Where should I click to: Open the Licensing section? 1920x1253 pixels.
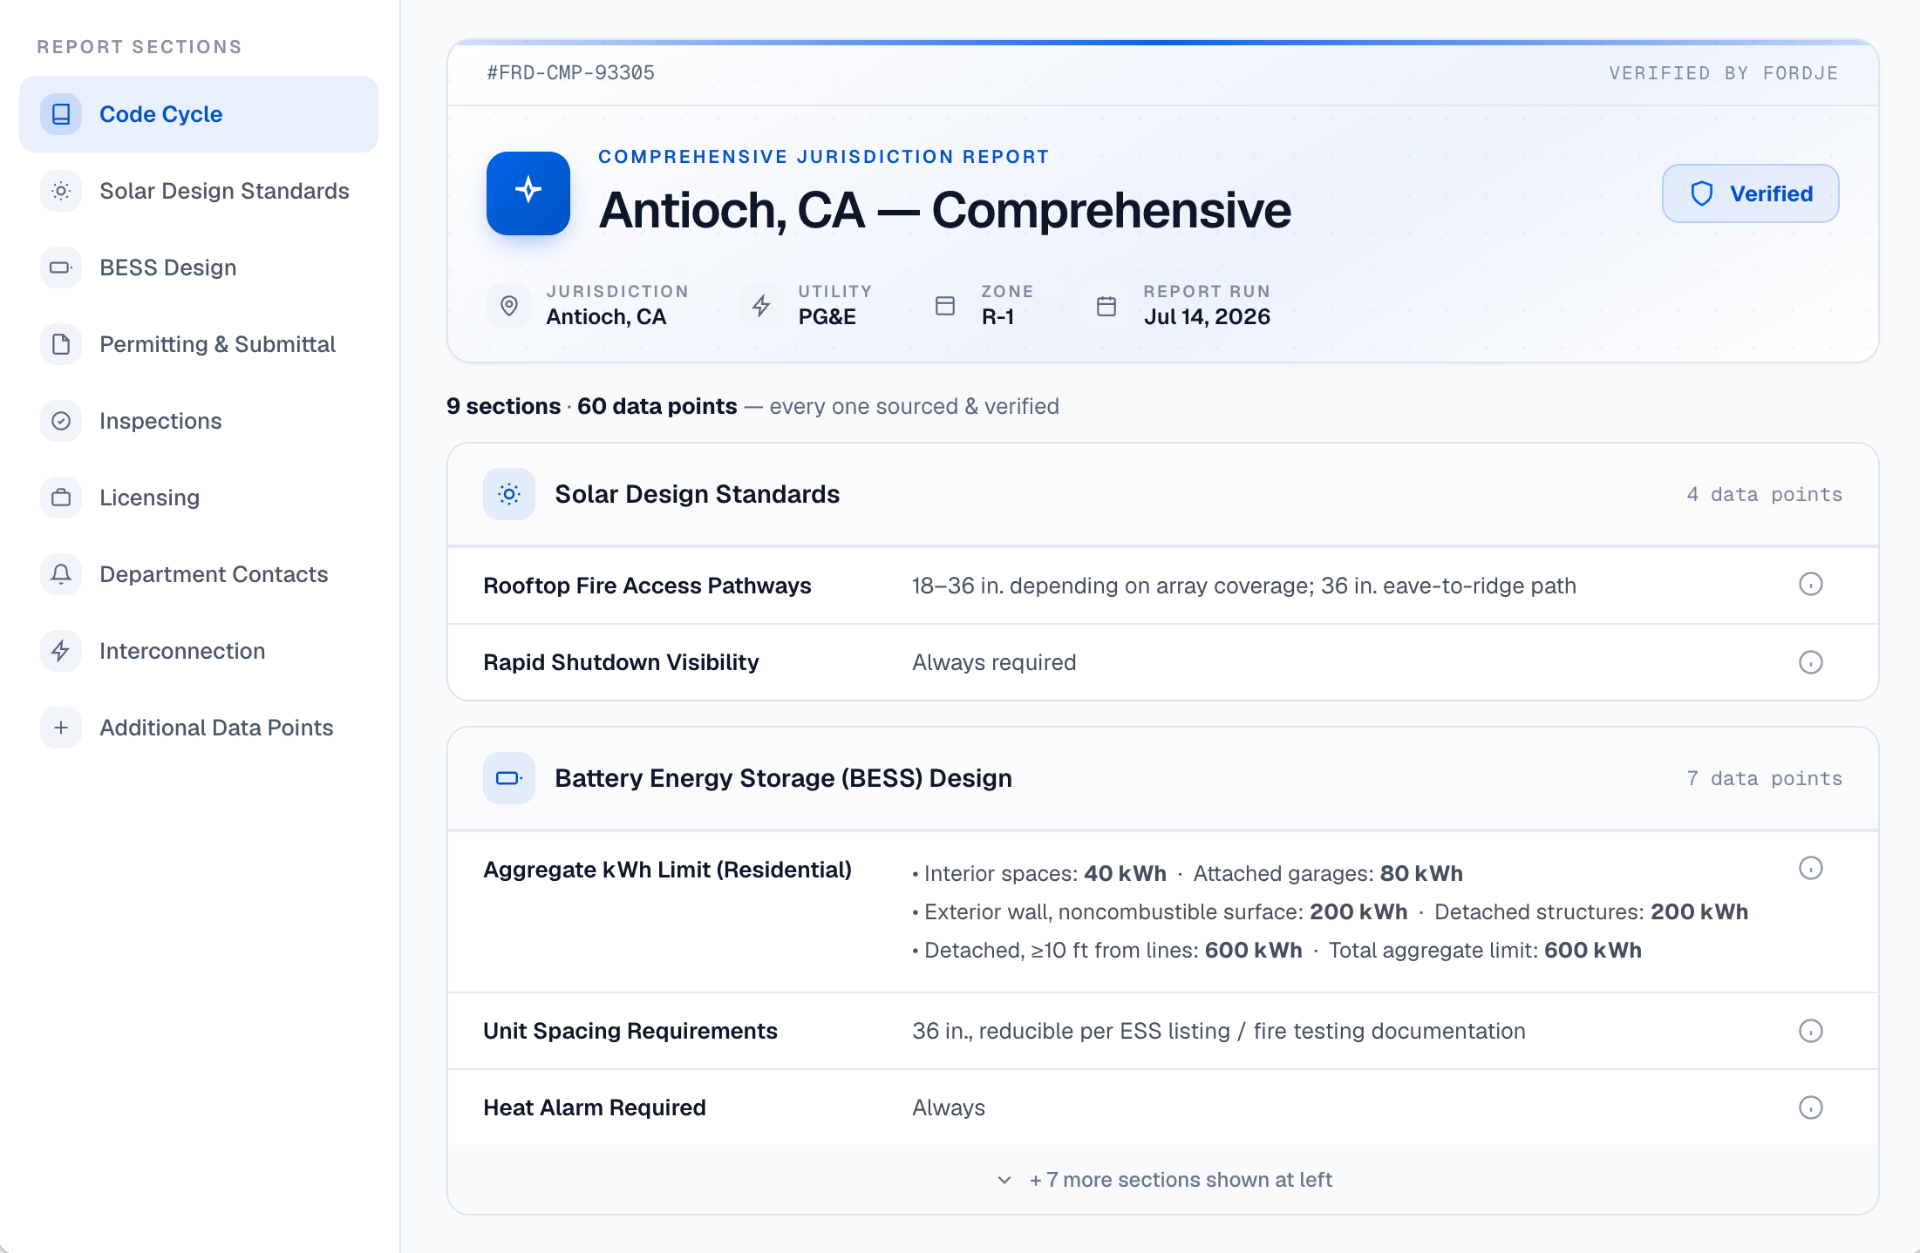(199, 497)
